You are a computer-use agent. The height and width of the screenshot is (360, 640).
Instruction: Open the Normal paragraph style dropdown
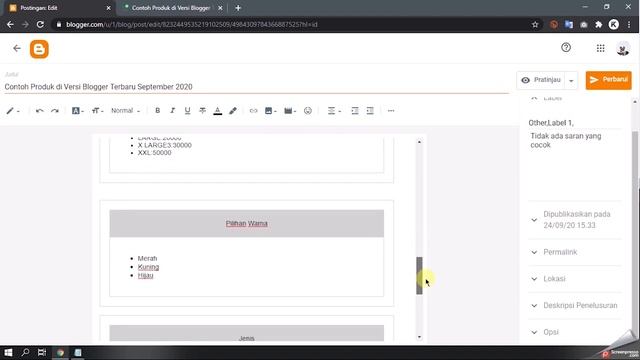(125, 111)
